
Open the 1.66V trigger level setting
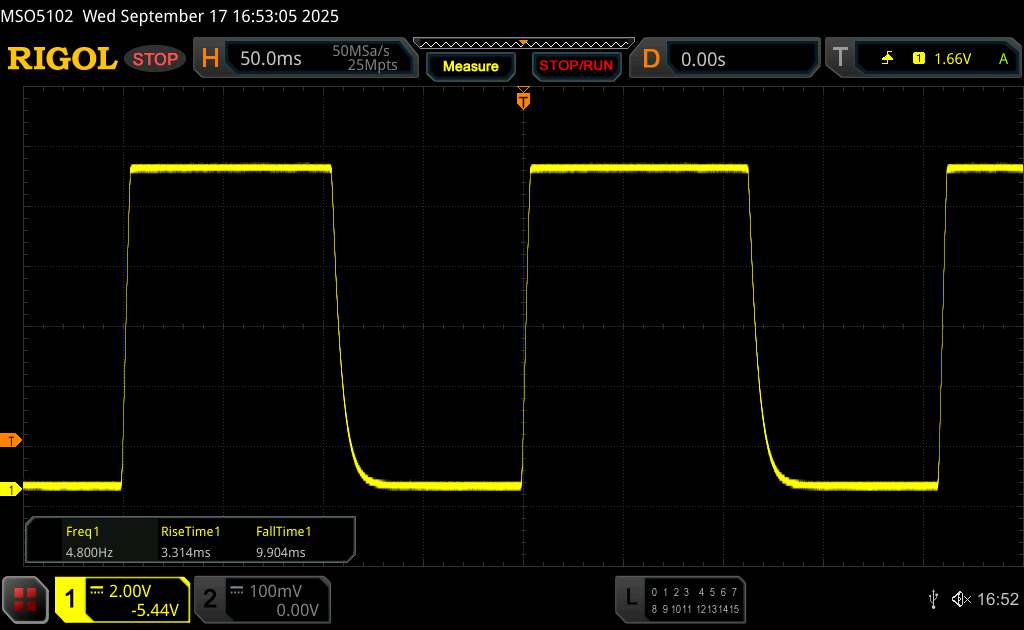pos(952,59)
